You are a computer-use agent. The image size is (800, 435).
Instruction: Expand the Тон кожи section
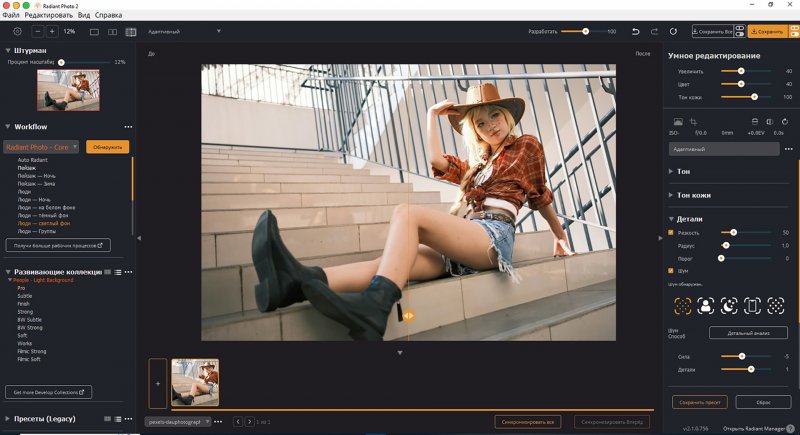pyautogui.click(x=671, y=195)
